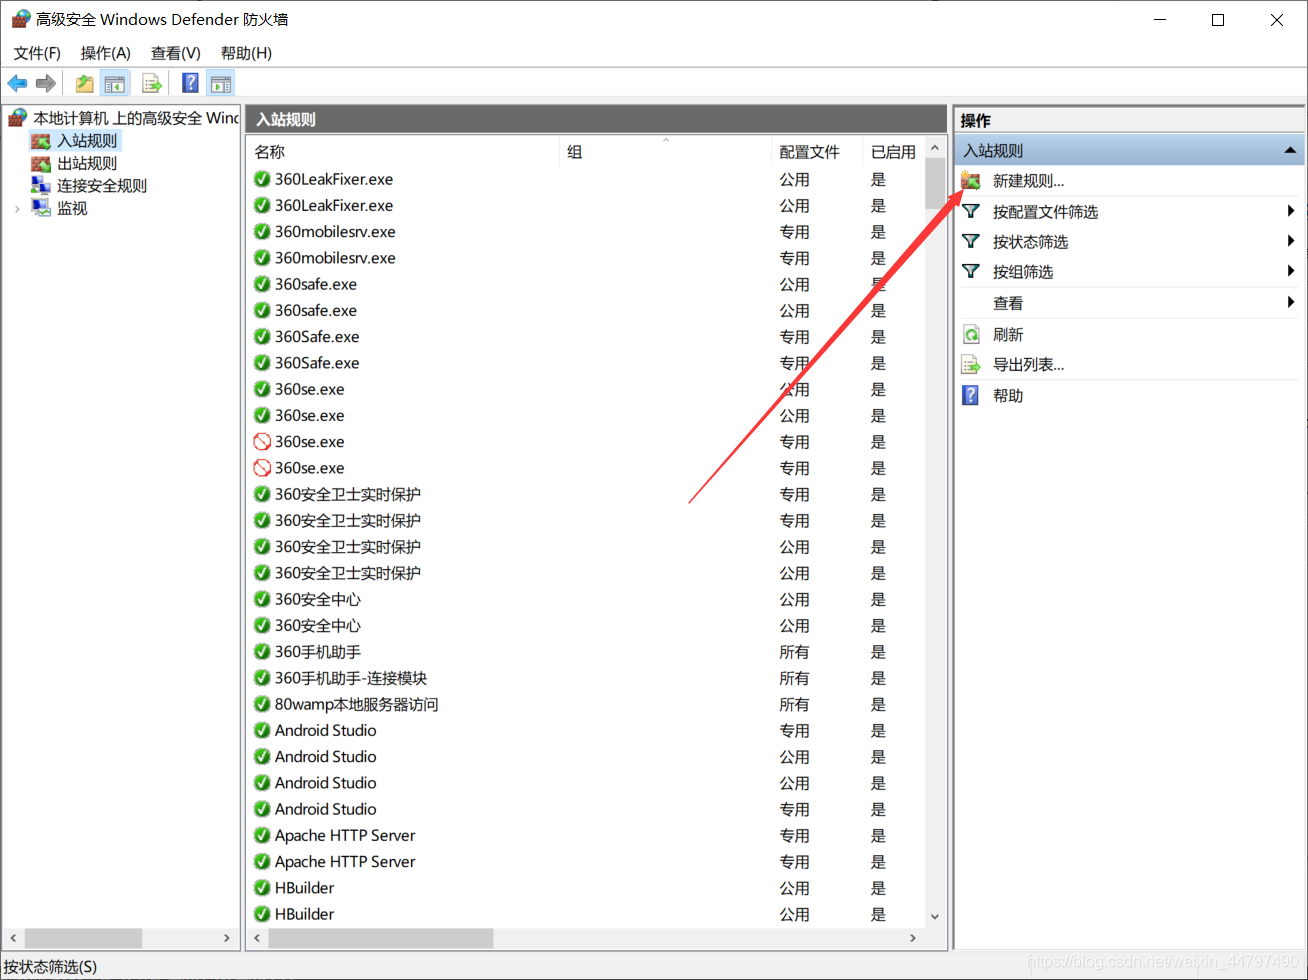Click the rule list vertical scrollbar down arrow
This screenshot has width=1308, height=980.
click(x=935, y=916)
